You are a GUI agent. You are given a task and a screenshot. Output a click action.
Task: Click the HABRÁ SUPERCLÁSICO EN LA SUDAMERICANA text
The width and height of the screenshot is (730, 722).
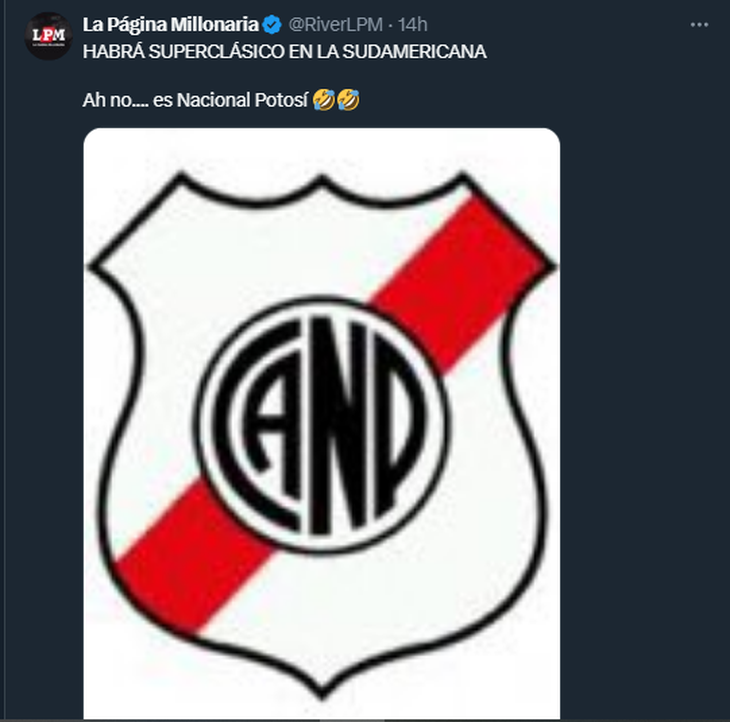(284, 52)
